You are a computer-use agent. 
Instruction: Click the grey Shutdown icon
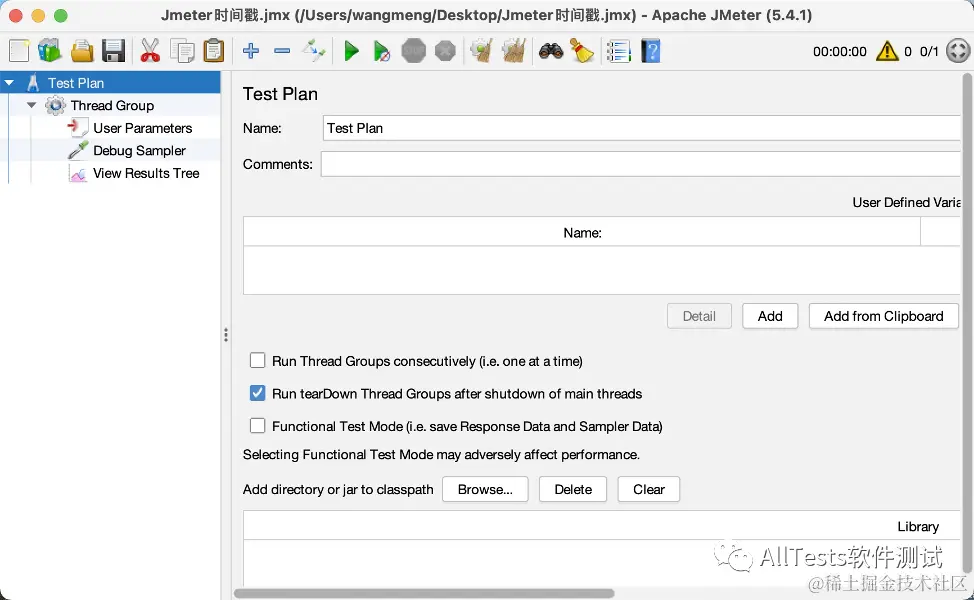click(445, 51)
